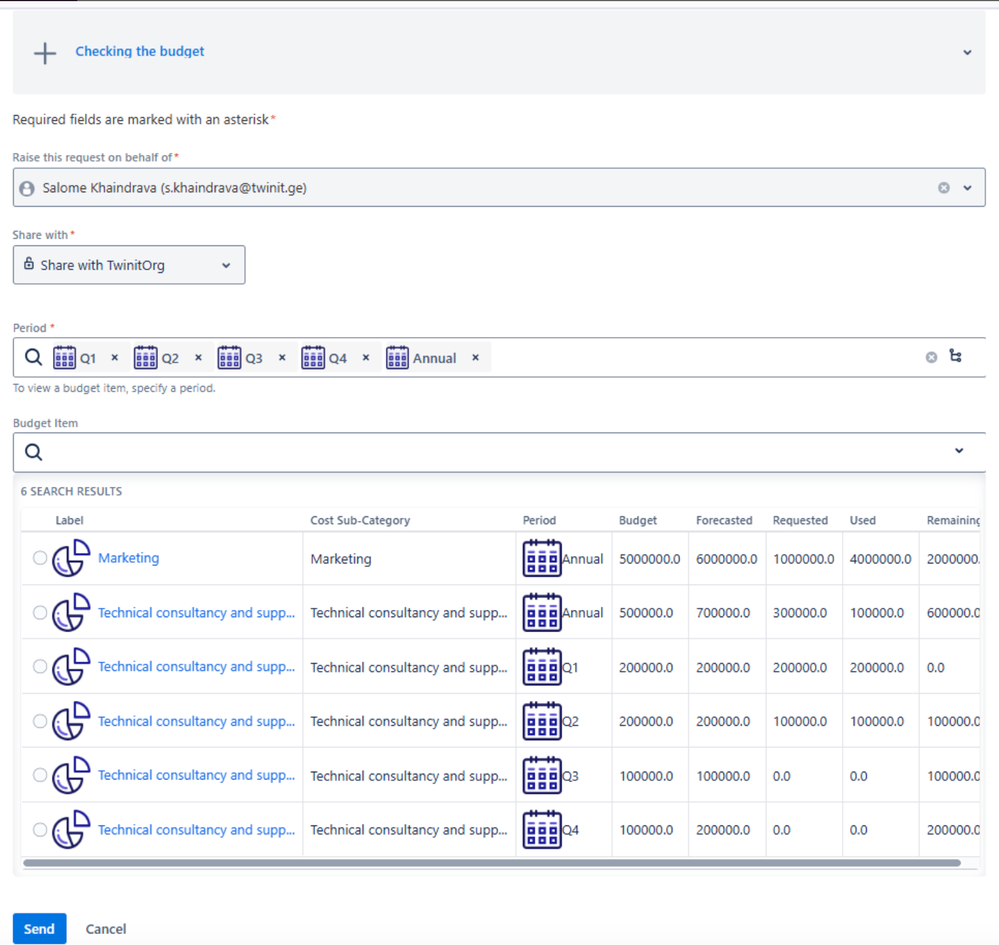
Task: Click the plus icon beside Checking the budget
Action: click(x=45, y=53)
